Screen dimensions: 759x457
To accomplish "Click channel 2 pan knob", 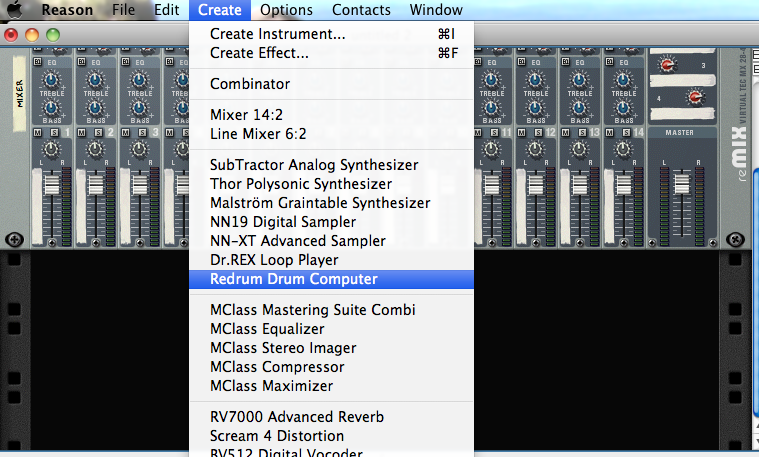I will [x=95, y=149].
